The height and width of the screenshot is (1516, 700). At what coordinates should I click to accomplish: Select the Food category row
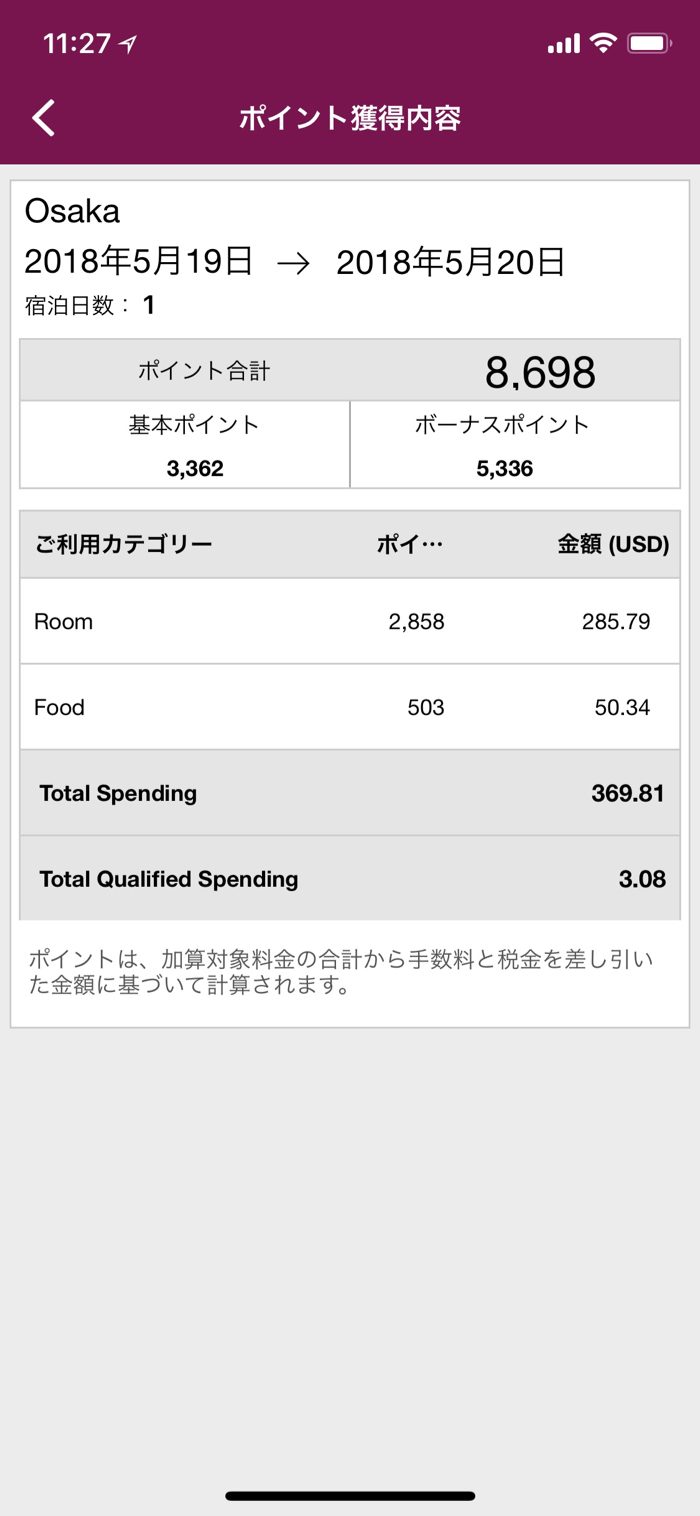350,707
